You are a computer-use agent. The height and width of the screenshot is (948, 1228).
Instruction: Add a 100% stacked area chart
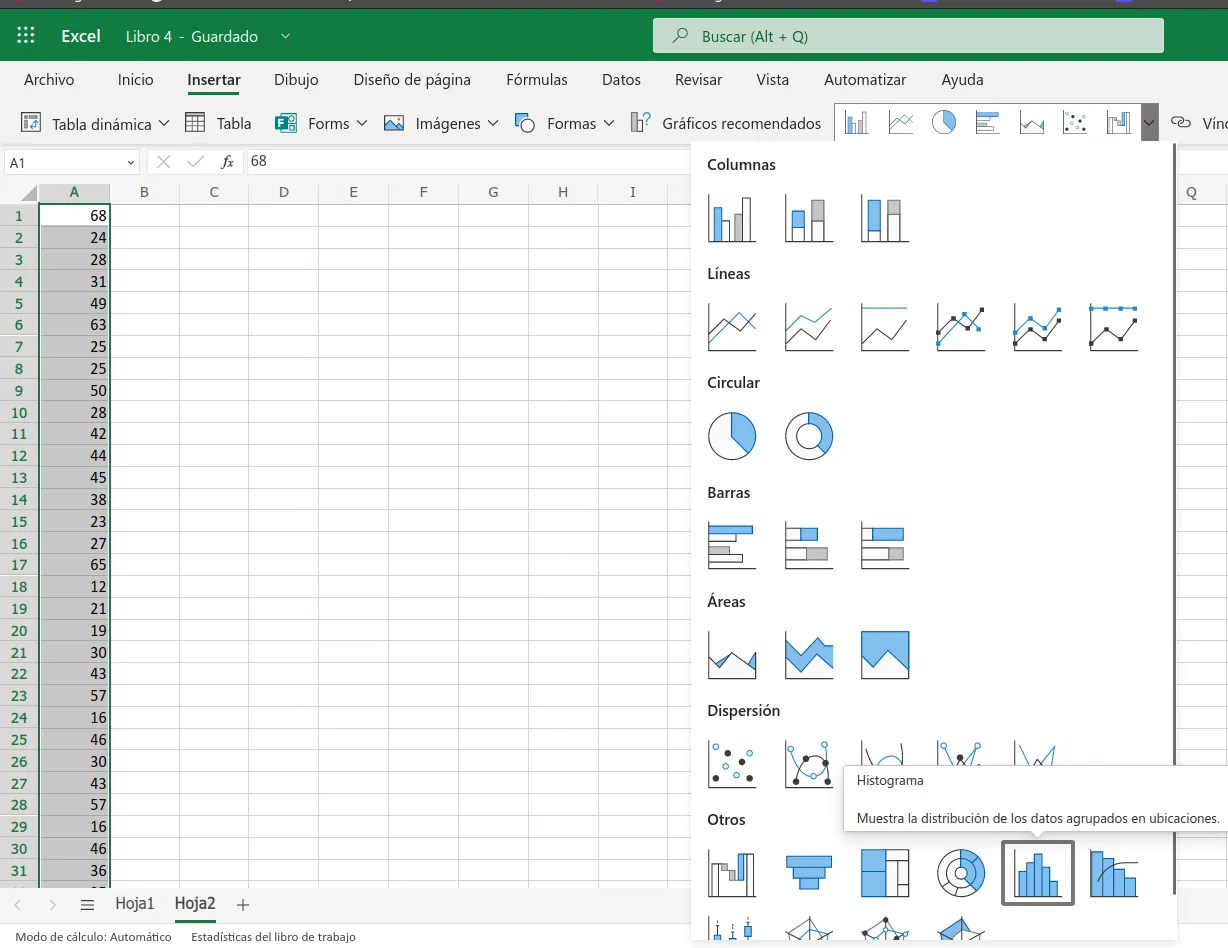[885, 655]
